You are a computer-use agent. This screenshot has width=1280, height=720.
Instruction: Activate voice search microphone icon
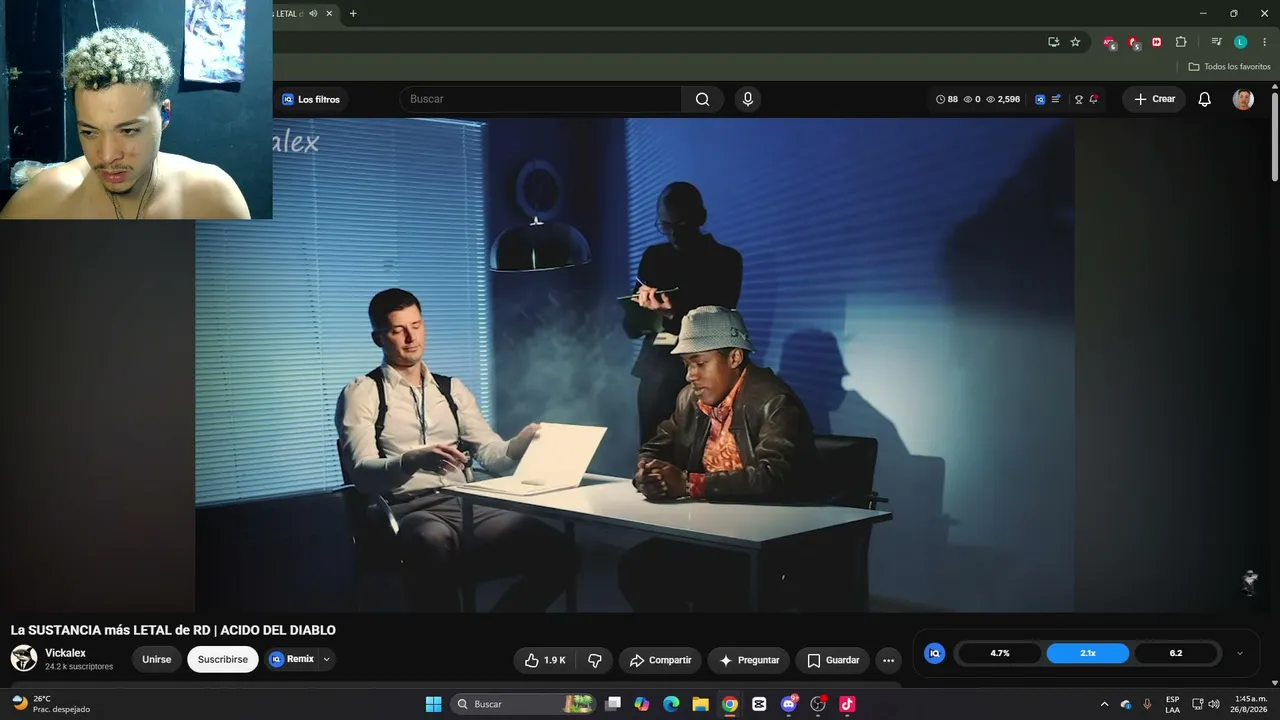coord(747,99)
